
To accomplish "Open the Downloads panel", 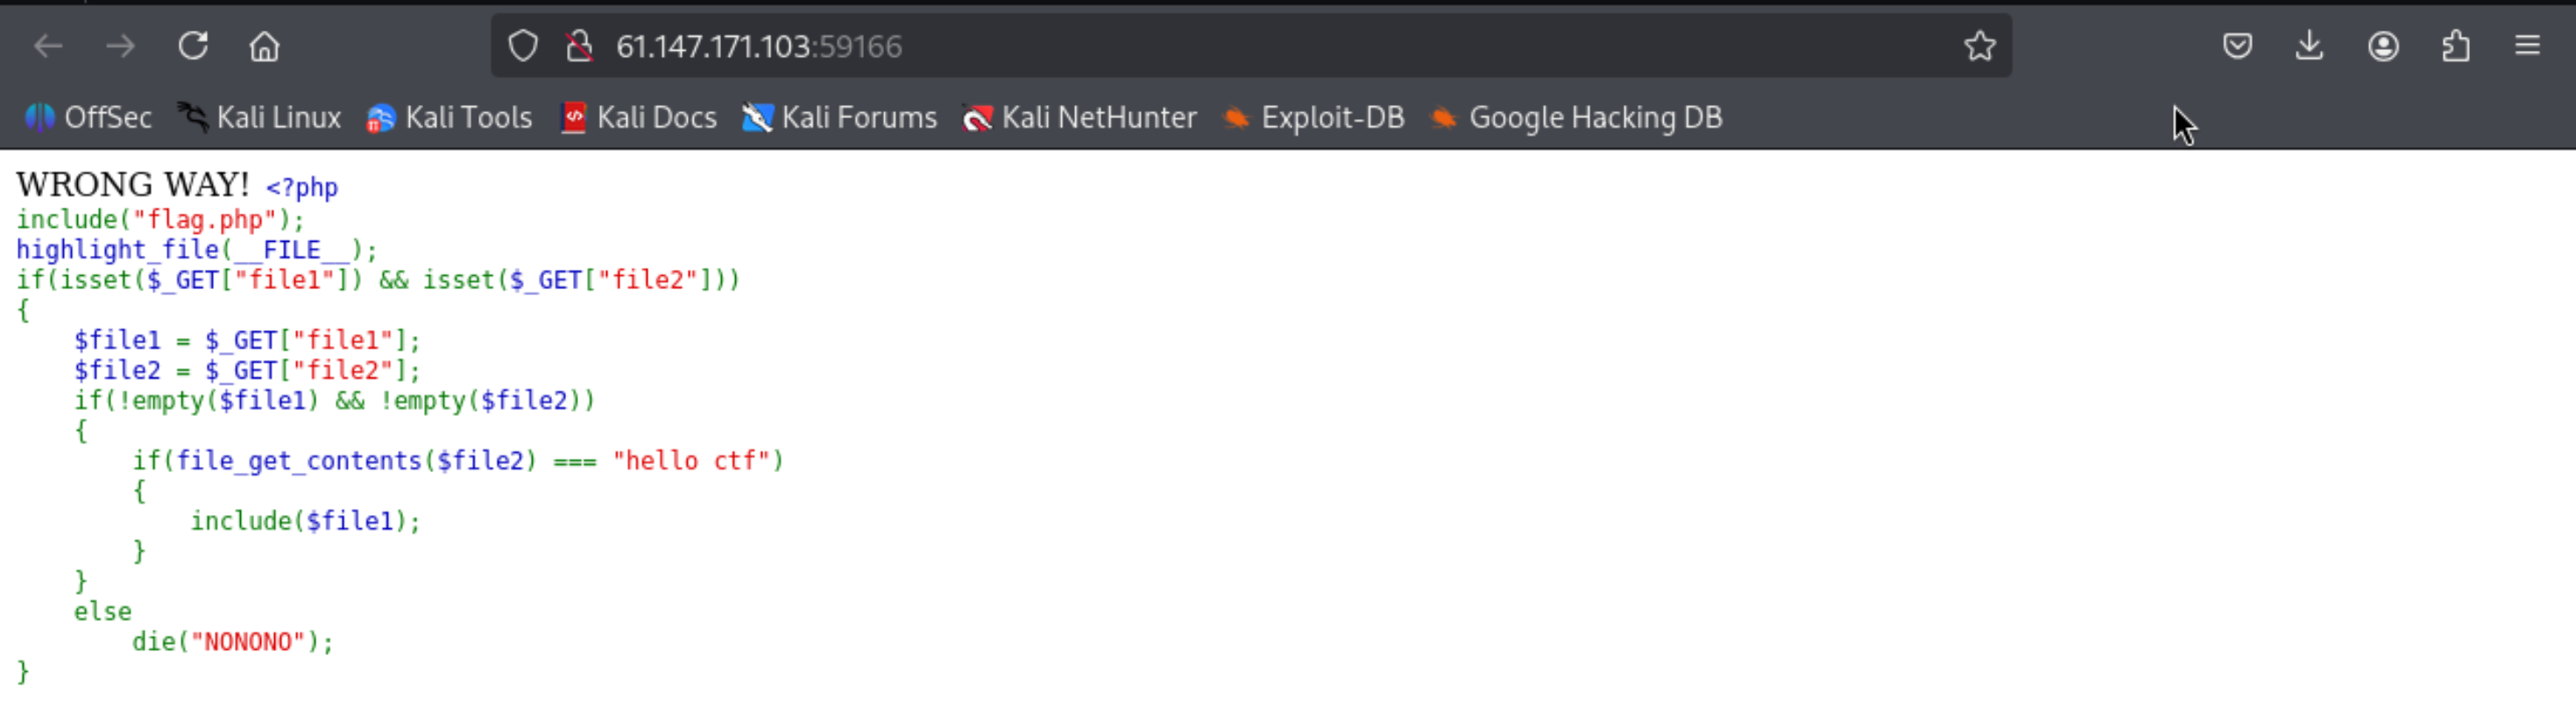I will tap(2309, 46).
